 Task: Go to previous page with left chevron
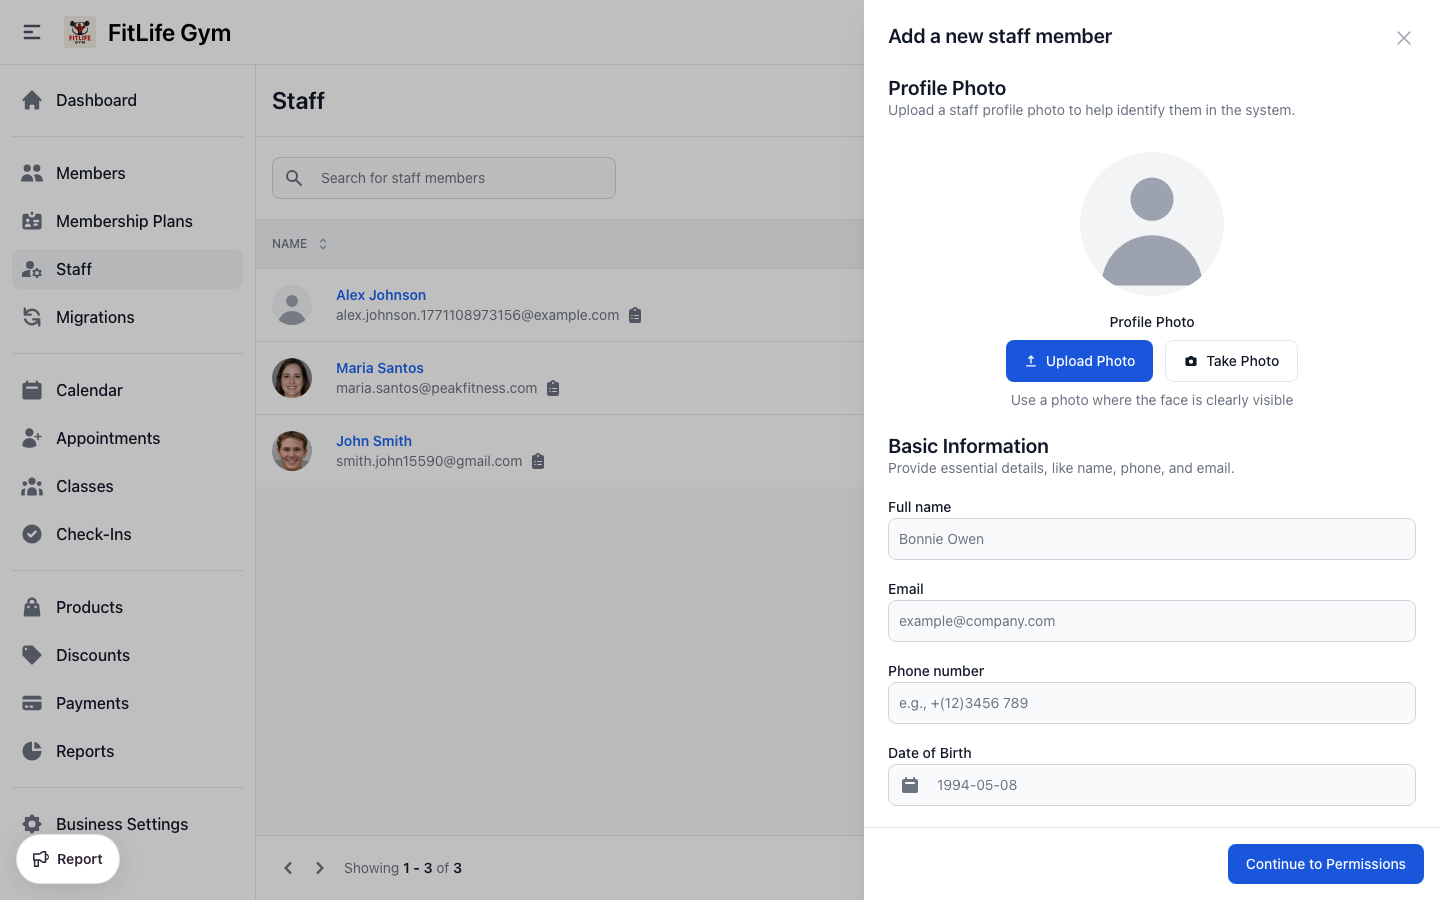pos(288,868)
